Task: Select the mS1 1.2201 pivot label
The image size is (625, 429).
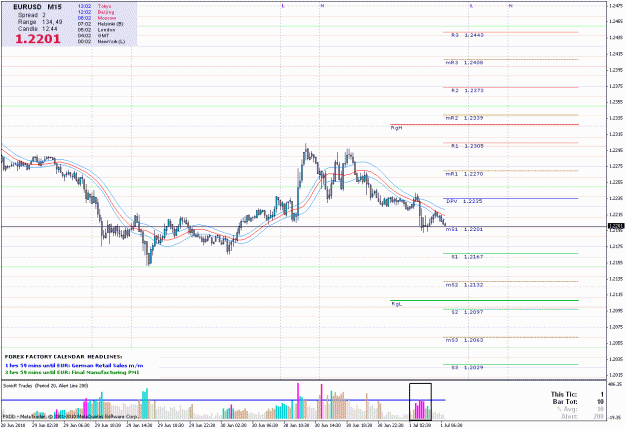Action: [x=464, y=229]
